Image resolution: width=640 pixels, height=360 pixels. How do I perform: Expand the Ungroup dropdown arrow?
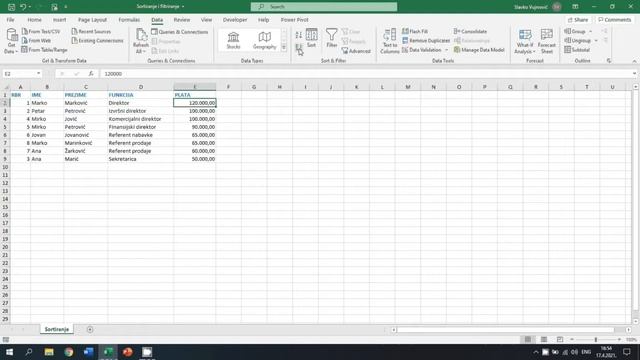coord(596,40)
